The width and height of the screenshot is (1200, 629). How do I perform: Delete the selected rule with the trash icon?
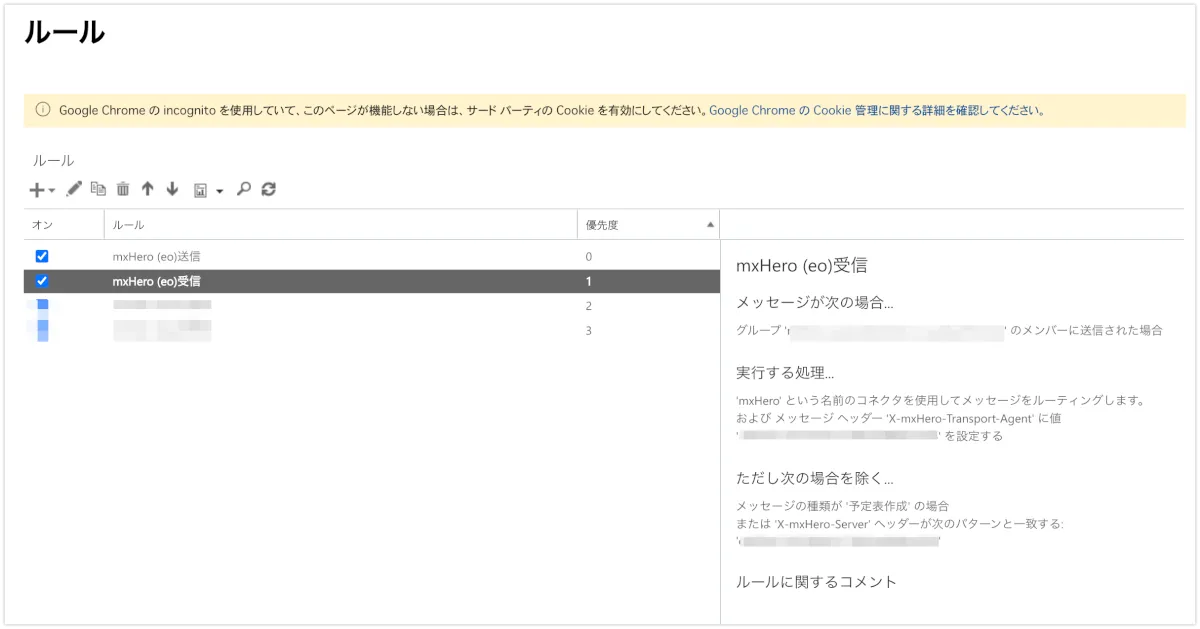123,188
